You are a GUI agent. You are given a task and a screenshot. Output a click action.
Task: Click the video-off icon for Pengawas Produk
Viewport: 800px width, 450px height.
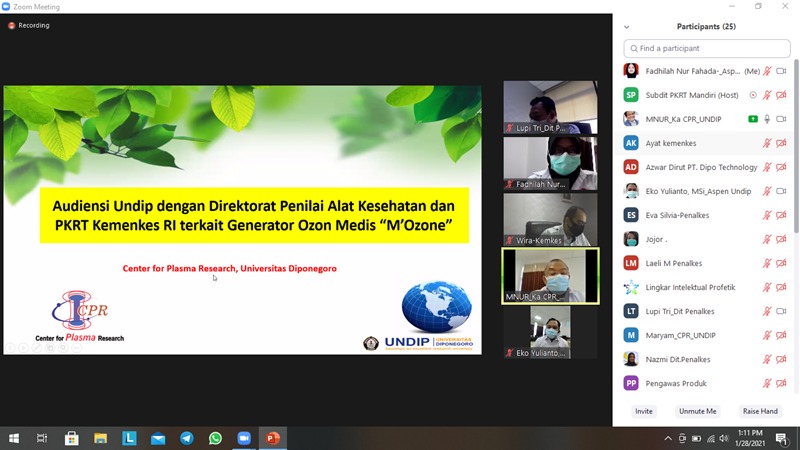[x=781, y=383]
